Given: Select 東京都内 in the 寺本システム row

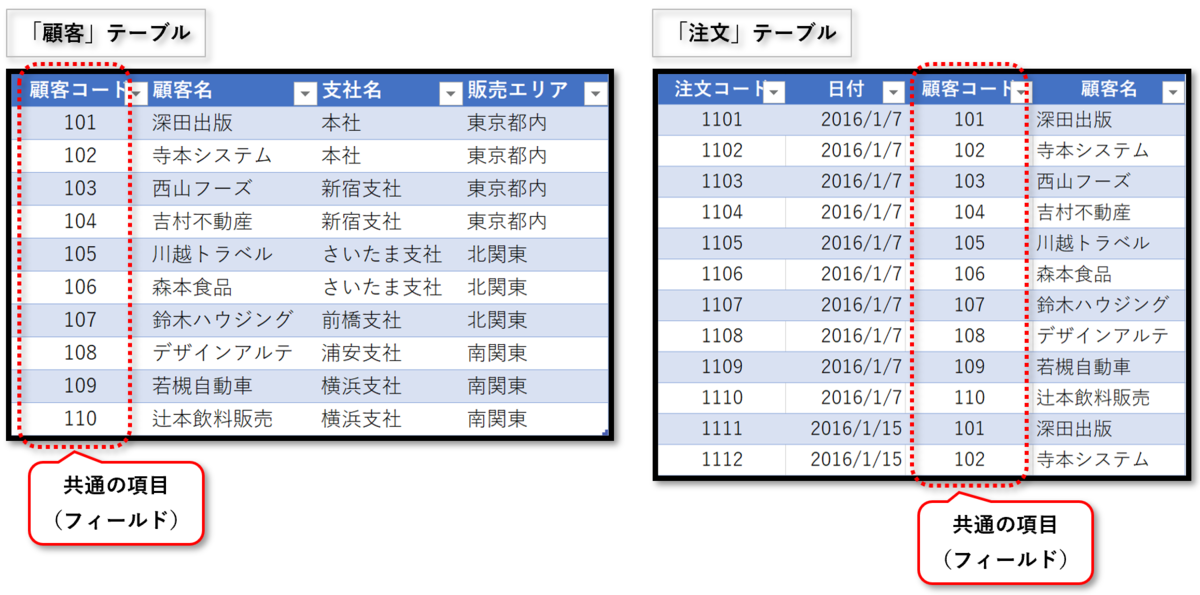Looking at the screenshot, I should coord(507,156).
